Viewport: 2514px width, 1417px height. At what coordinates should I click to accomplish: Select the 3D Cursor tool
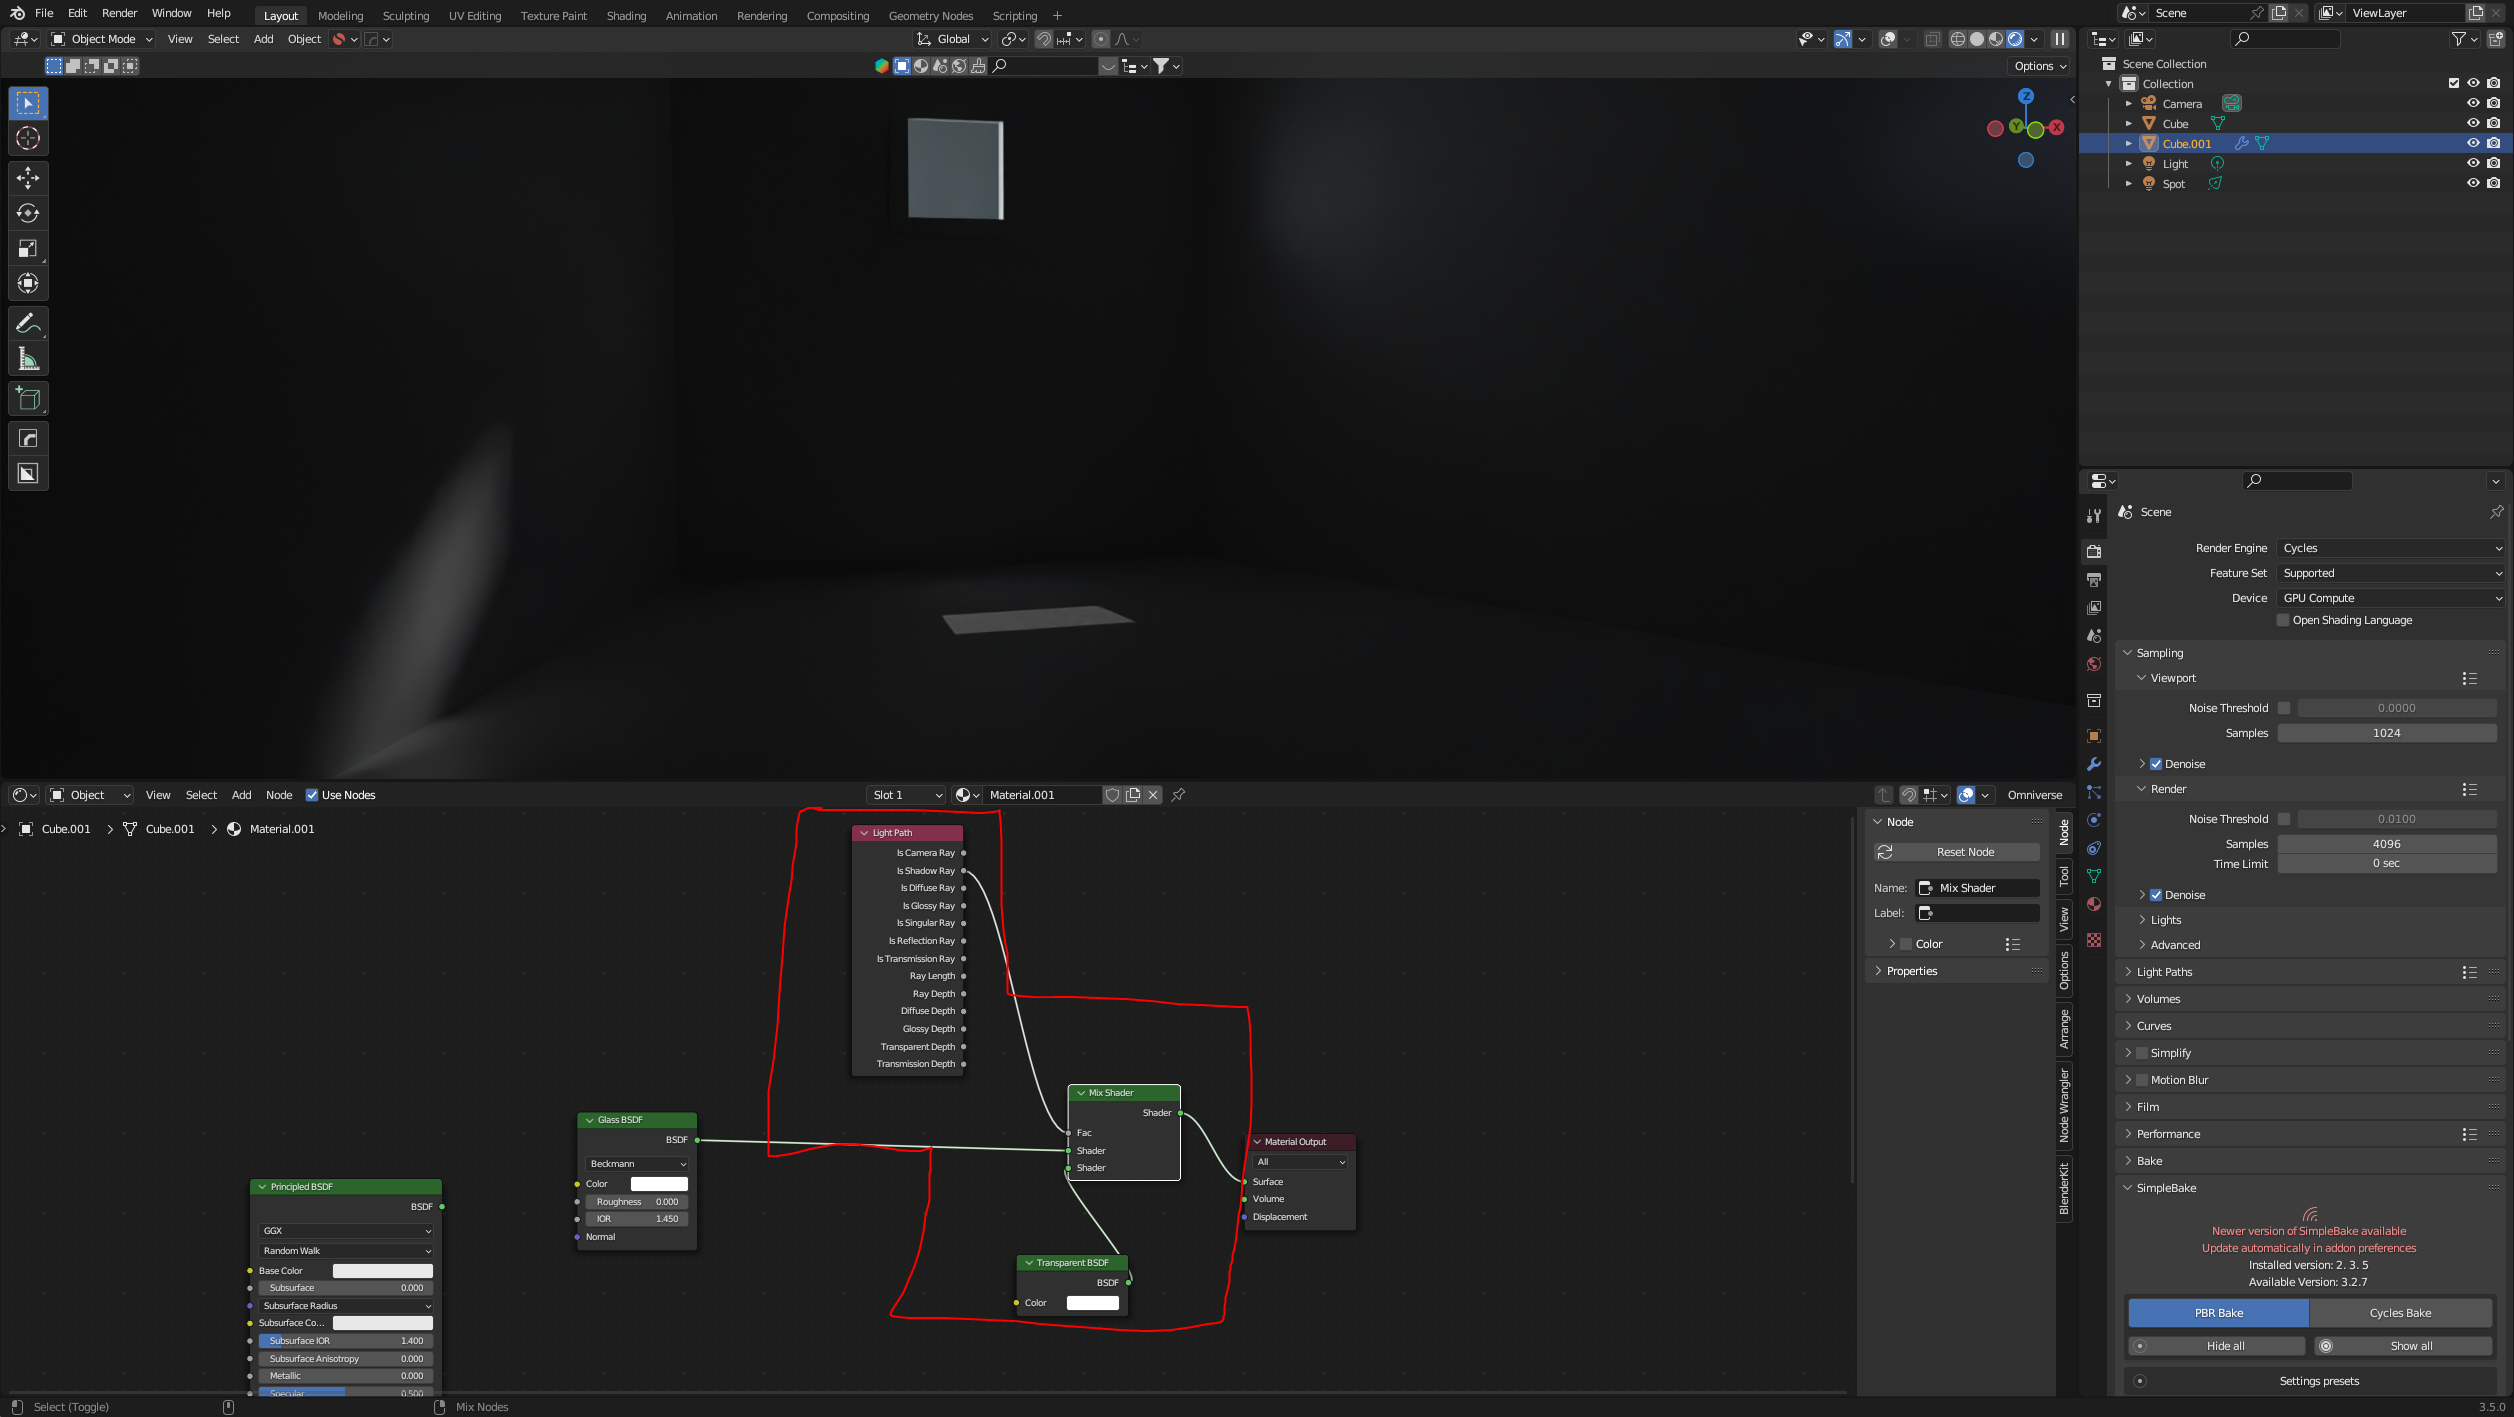tap(28, 138)
